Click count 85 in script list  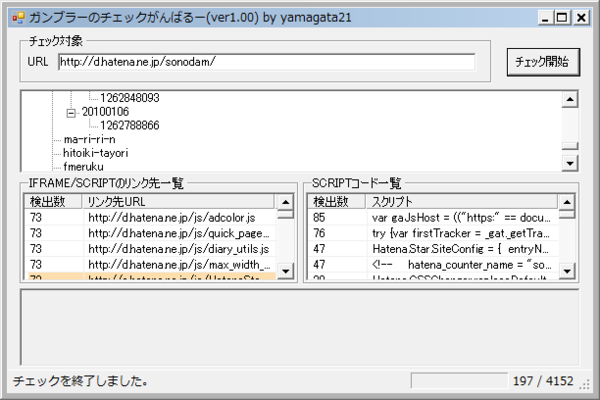coord(319,217)
